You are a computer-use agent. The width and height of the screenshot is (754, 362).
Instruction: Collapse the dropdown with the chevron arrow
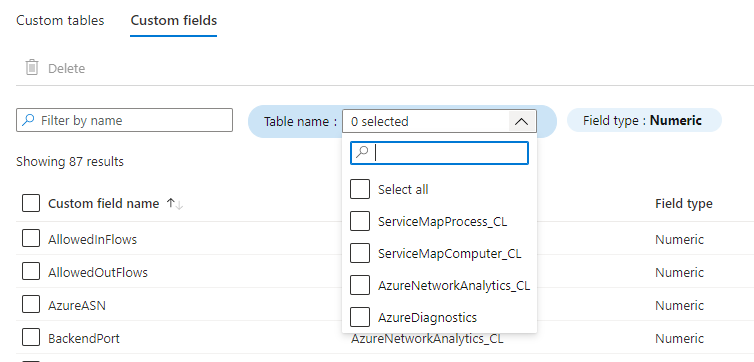click(x=521, y=122)
